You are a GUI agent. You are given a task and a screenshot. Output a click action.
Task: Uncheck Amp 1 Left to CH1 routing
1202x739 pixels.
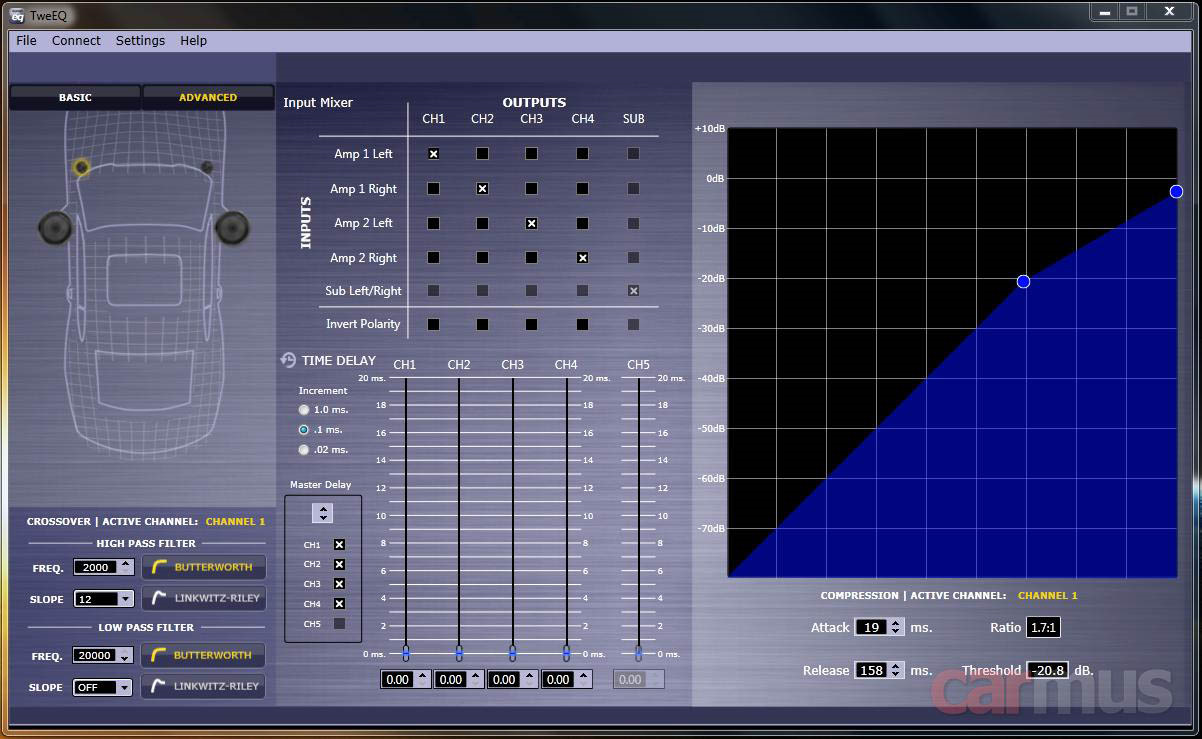point(433,154)
